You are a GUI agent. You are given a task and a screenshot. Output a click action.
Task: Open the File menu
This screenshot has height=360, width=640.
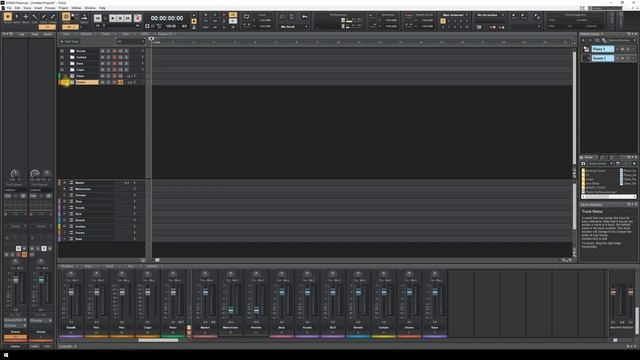click(x=9, y=8)
